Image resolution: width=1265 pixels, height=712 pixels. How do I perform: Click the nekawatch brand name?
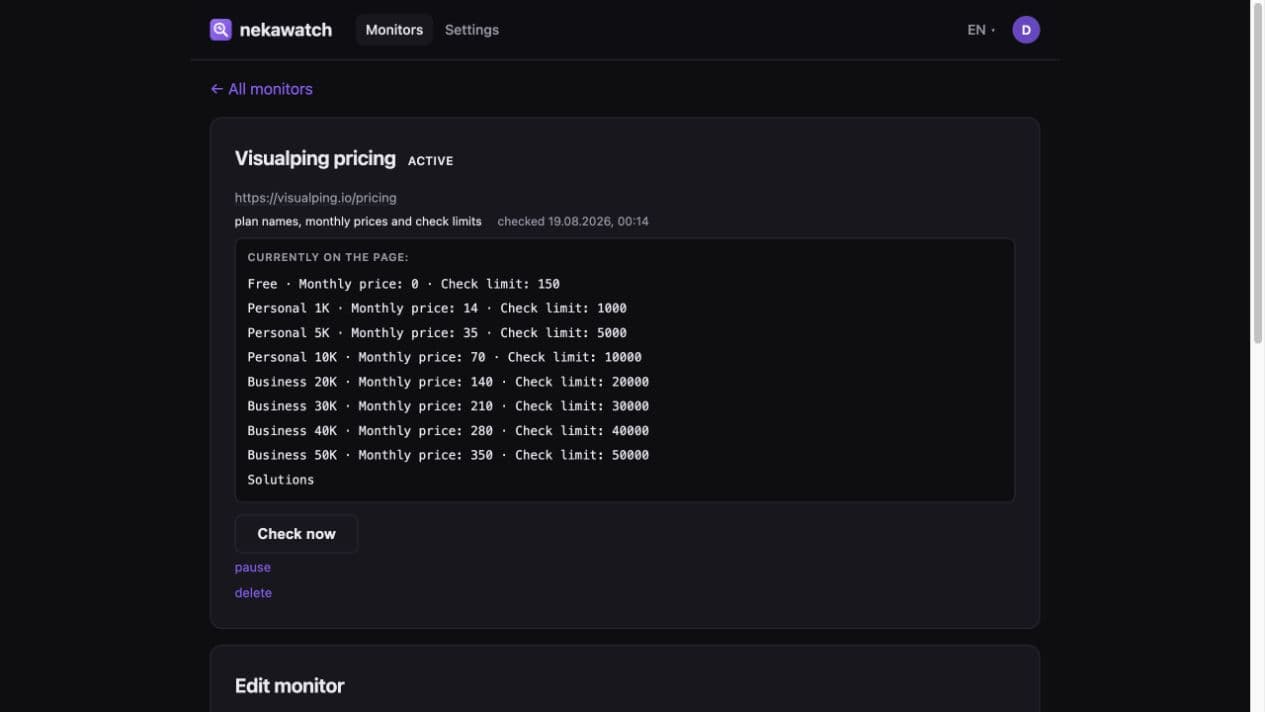[286, 30]
